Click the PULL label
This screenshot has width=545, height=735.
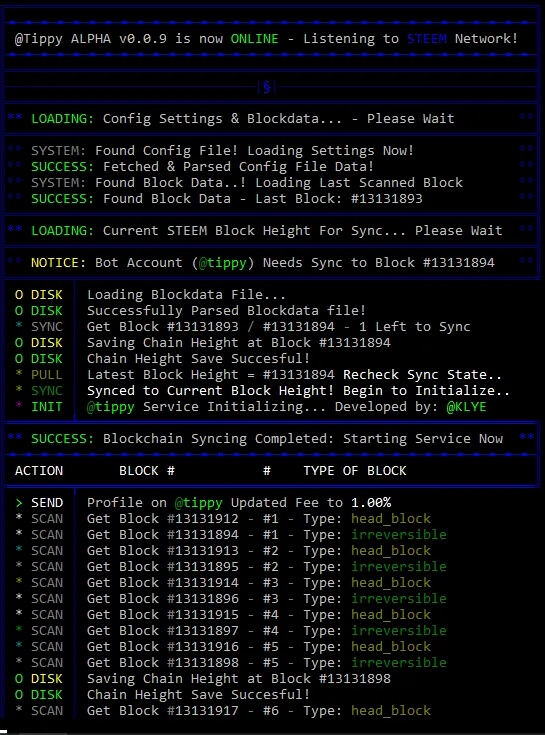click(46, 375)
